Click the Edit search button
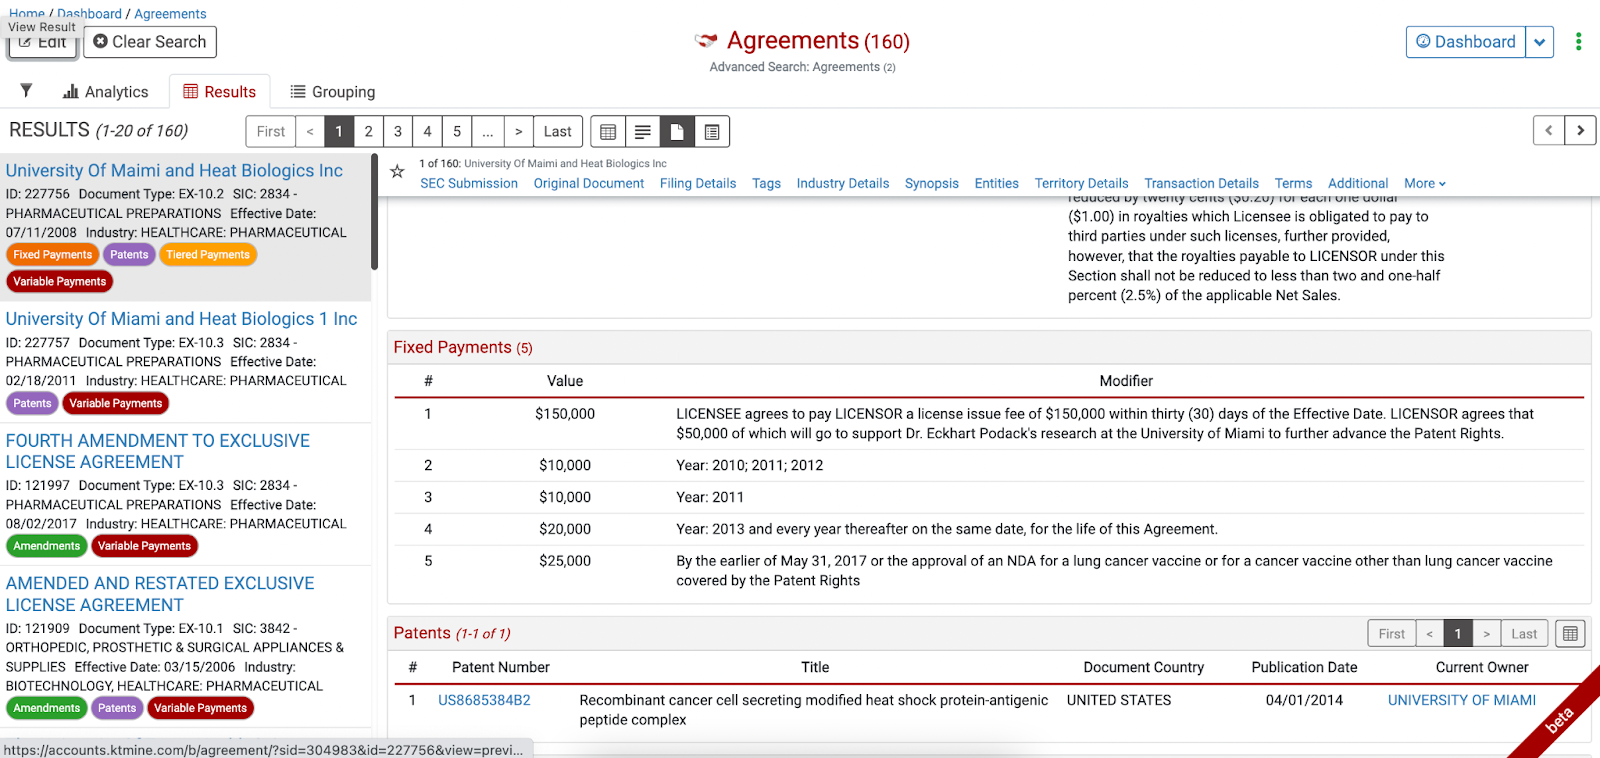Image resolution: width=1600 pixels, height=758 pixels. coord(43,43)
